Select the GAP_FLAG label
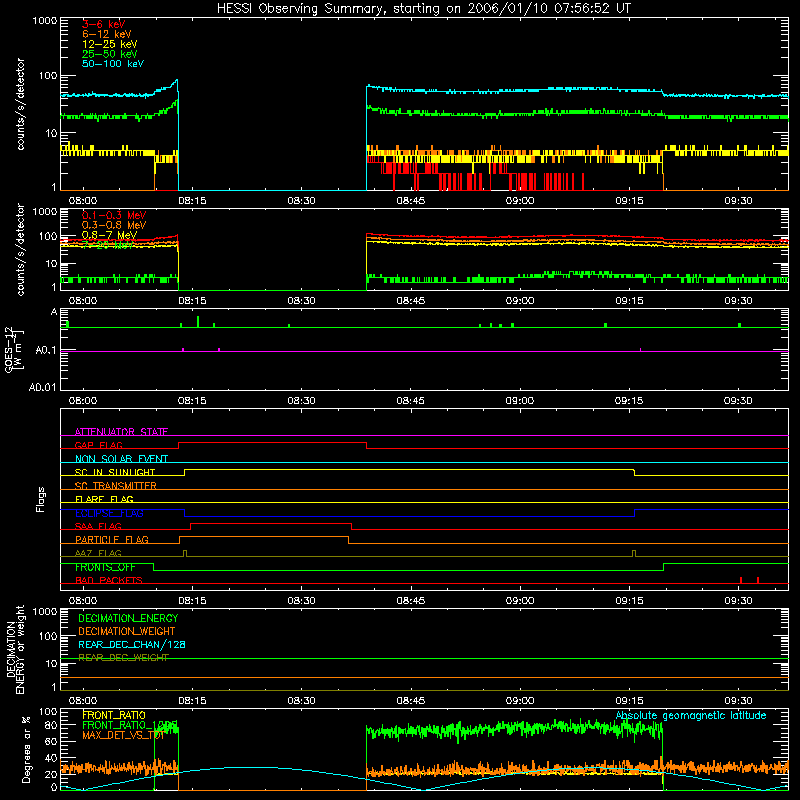 click(98, 445)
